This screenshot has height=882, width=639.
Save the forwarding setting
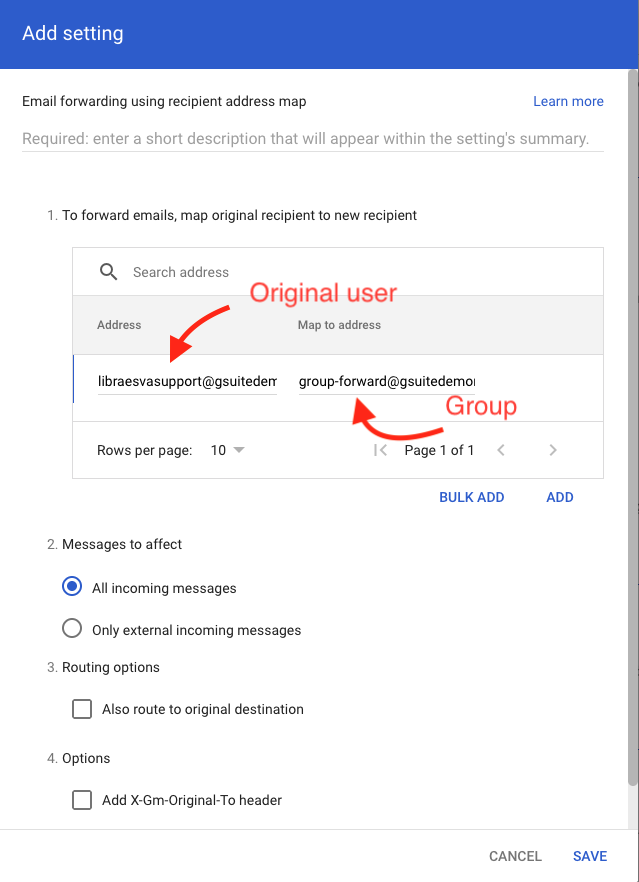pyautogui.click(x=590, y=856)
